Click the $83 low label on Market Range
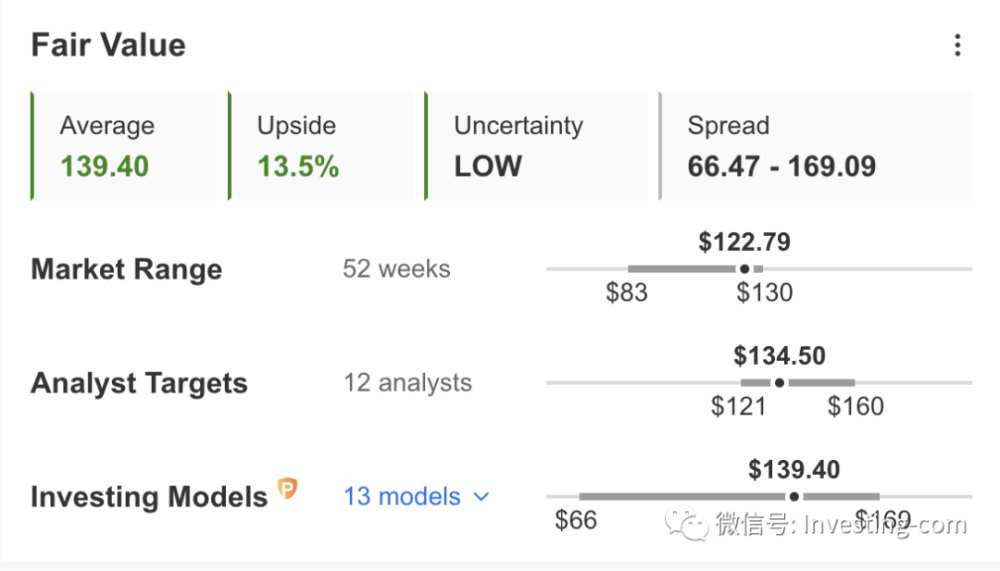 tap(626, 292)
